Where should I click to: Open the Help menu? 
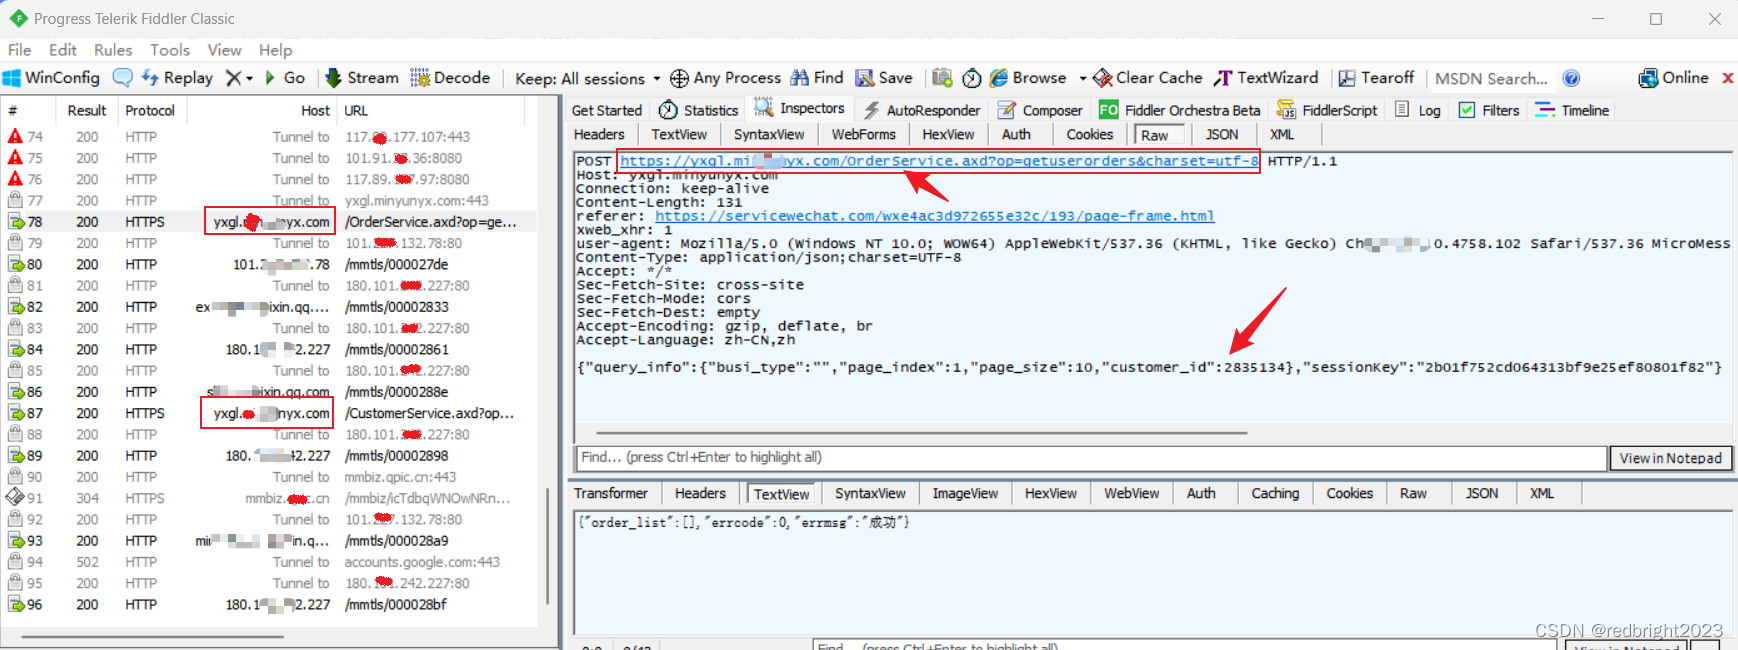pos(276,50)
